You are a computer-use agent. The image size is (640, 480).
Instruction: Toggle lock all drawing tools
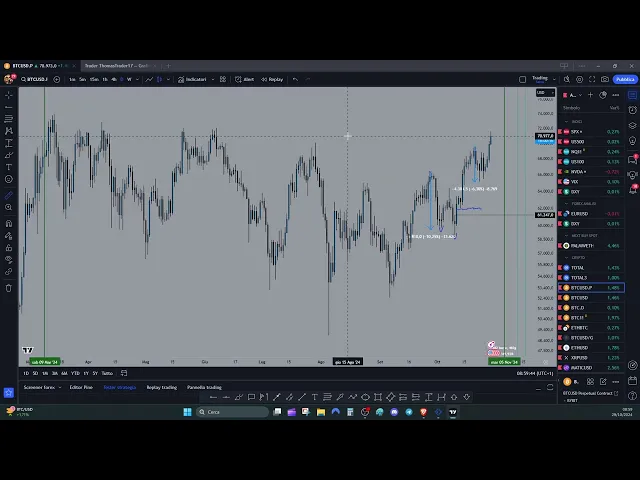pyautogui.click(x=9, y=248)
